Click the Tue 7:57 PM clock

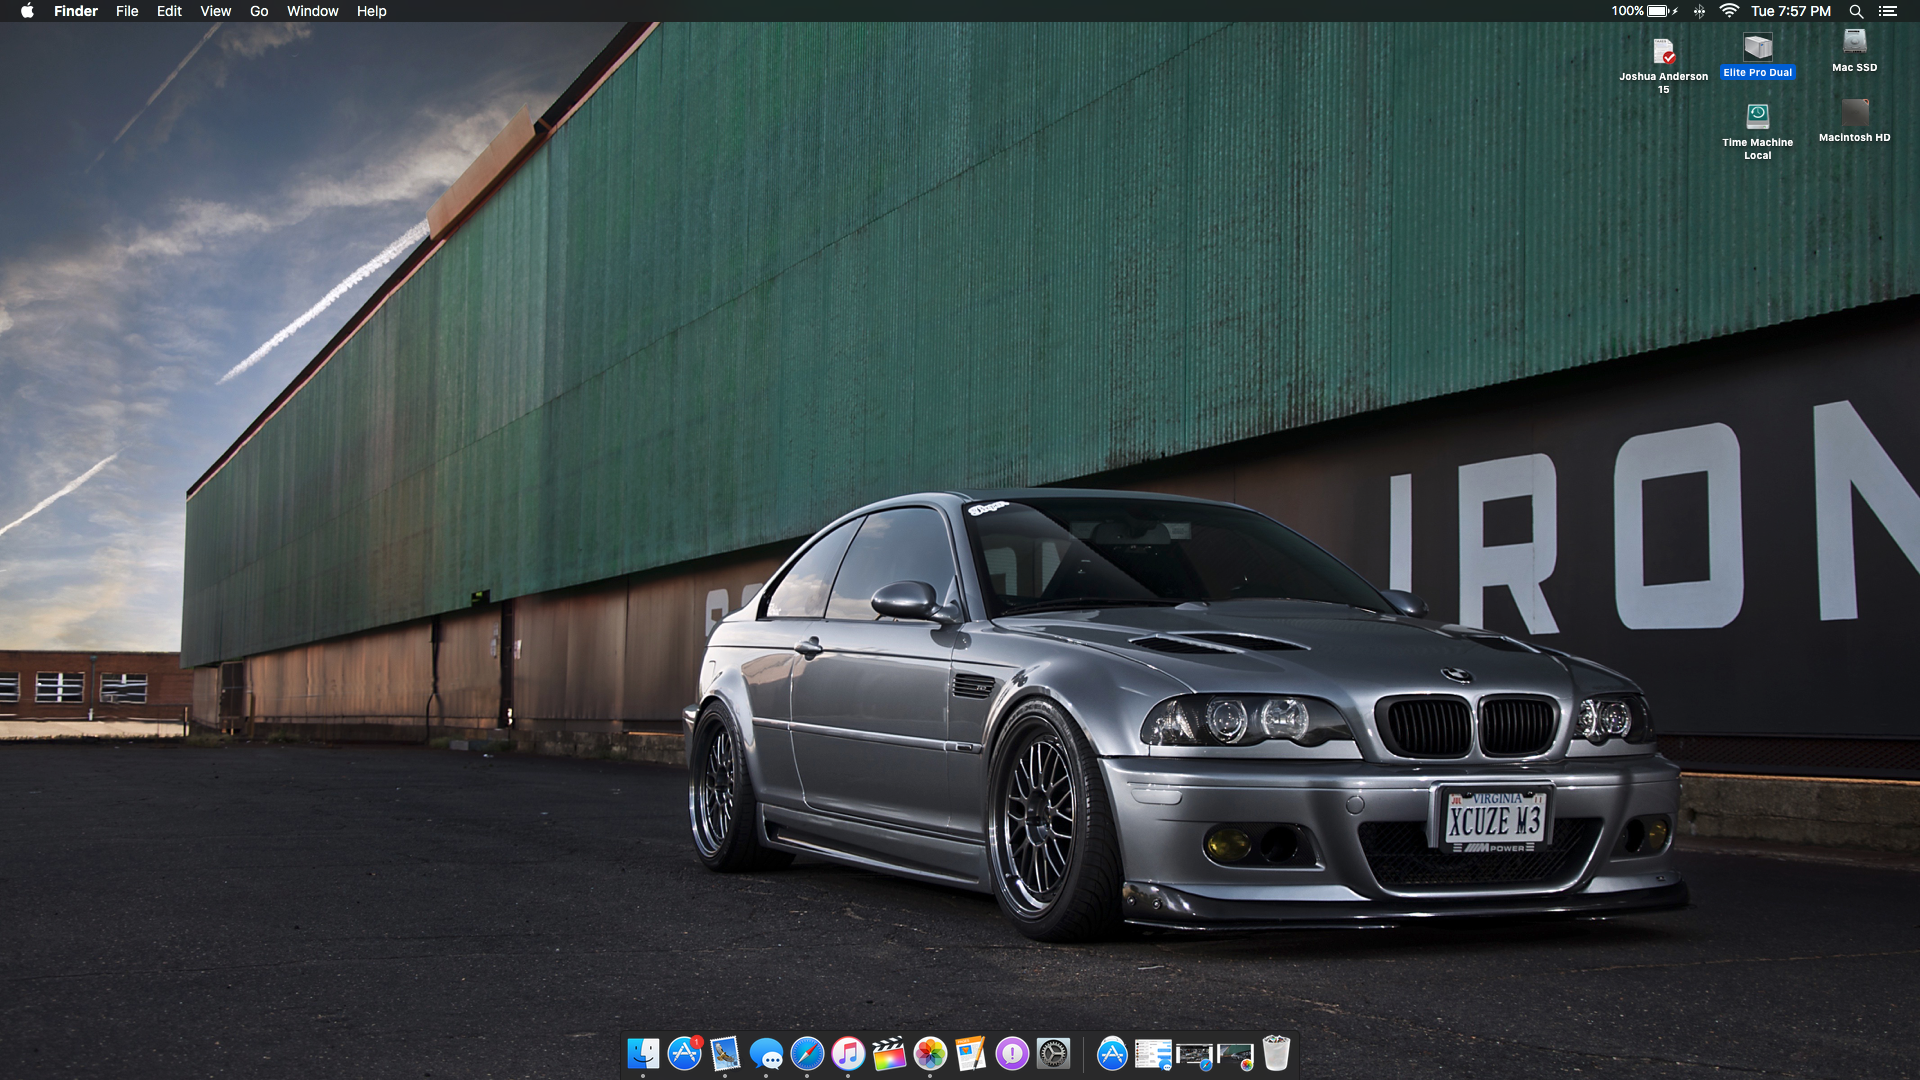point(1791,11)
